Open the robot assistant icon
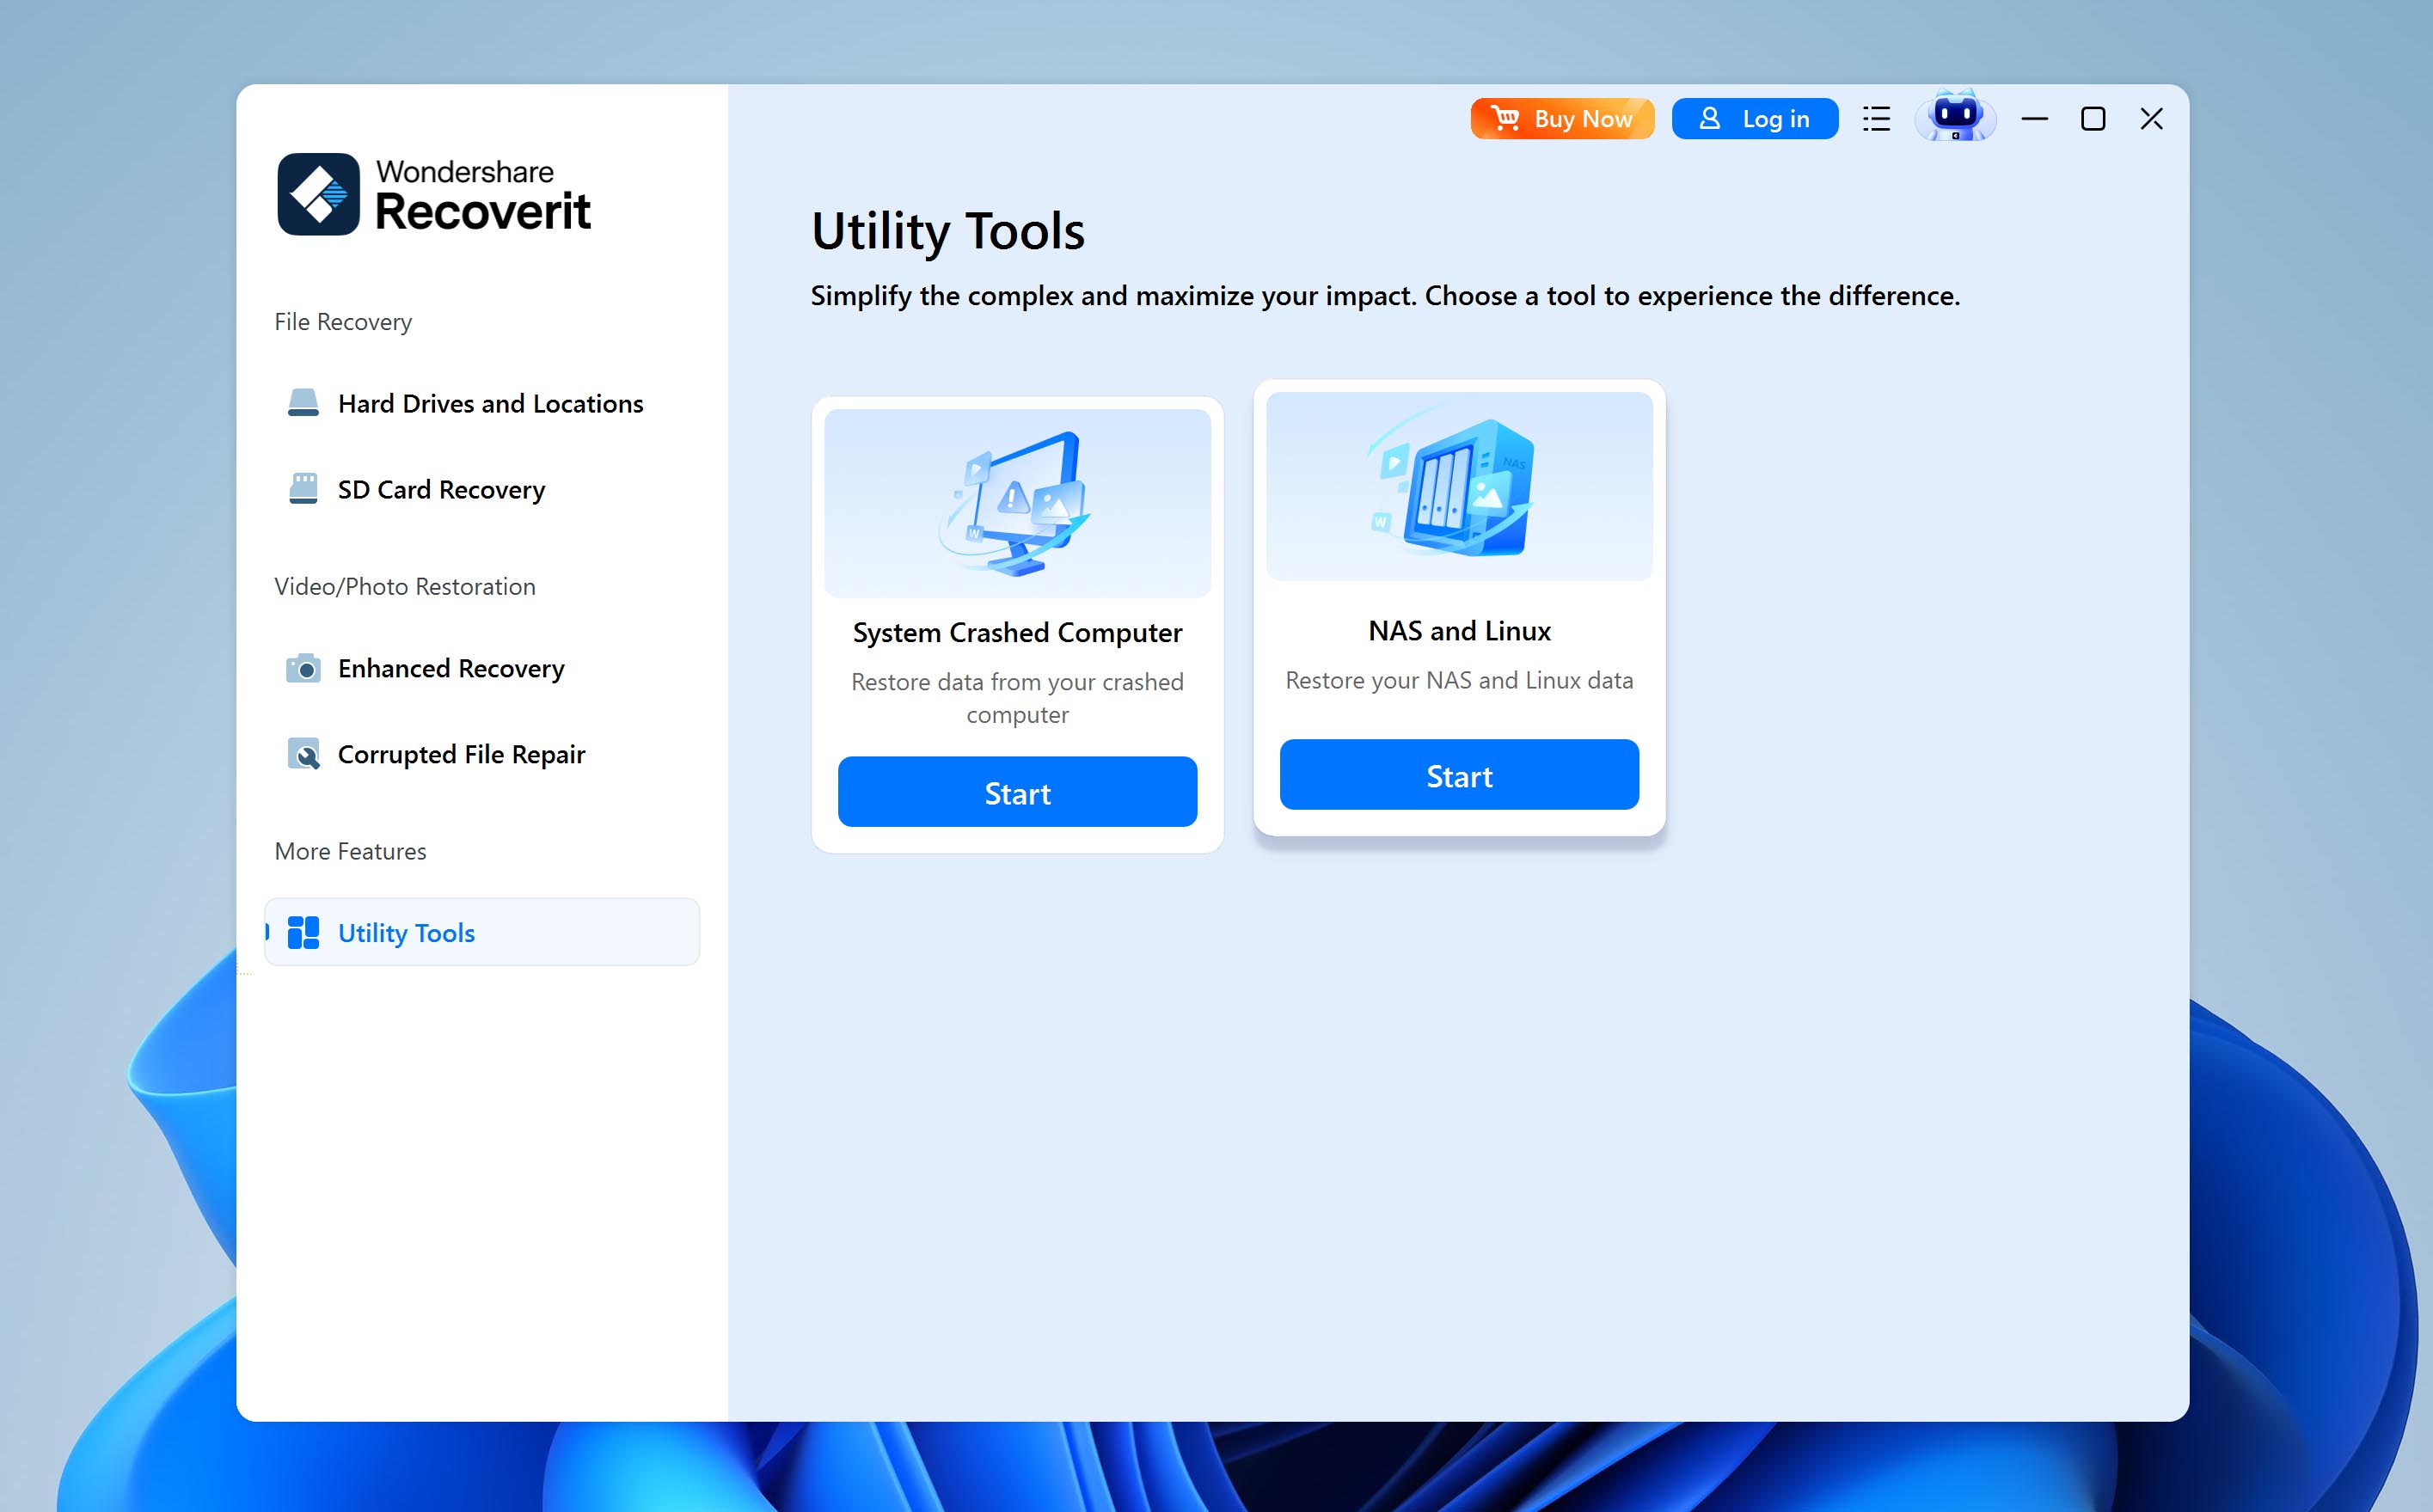This screenshot has height=1512, width=2433. click(1955, 117)
